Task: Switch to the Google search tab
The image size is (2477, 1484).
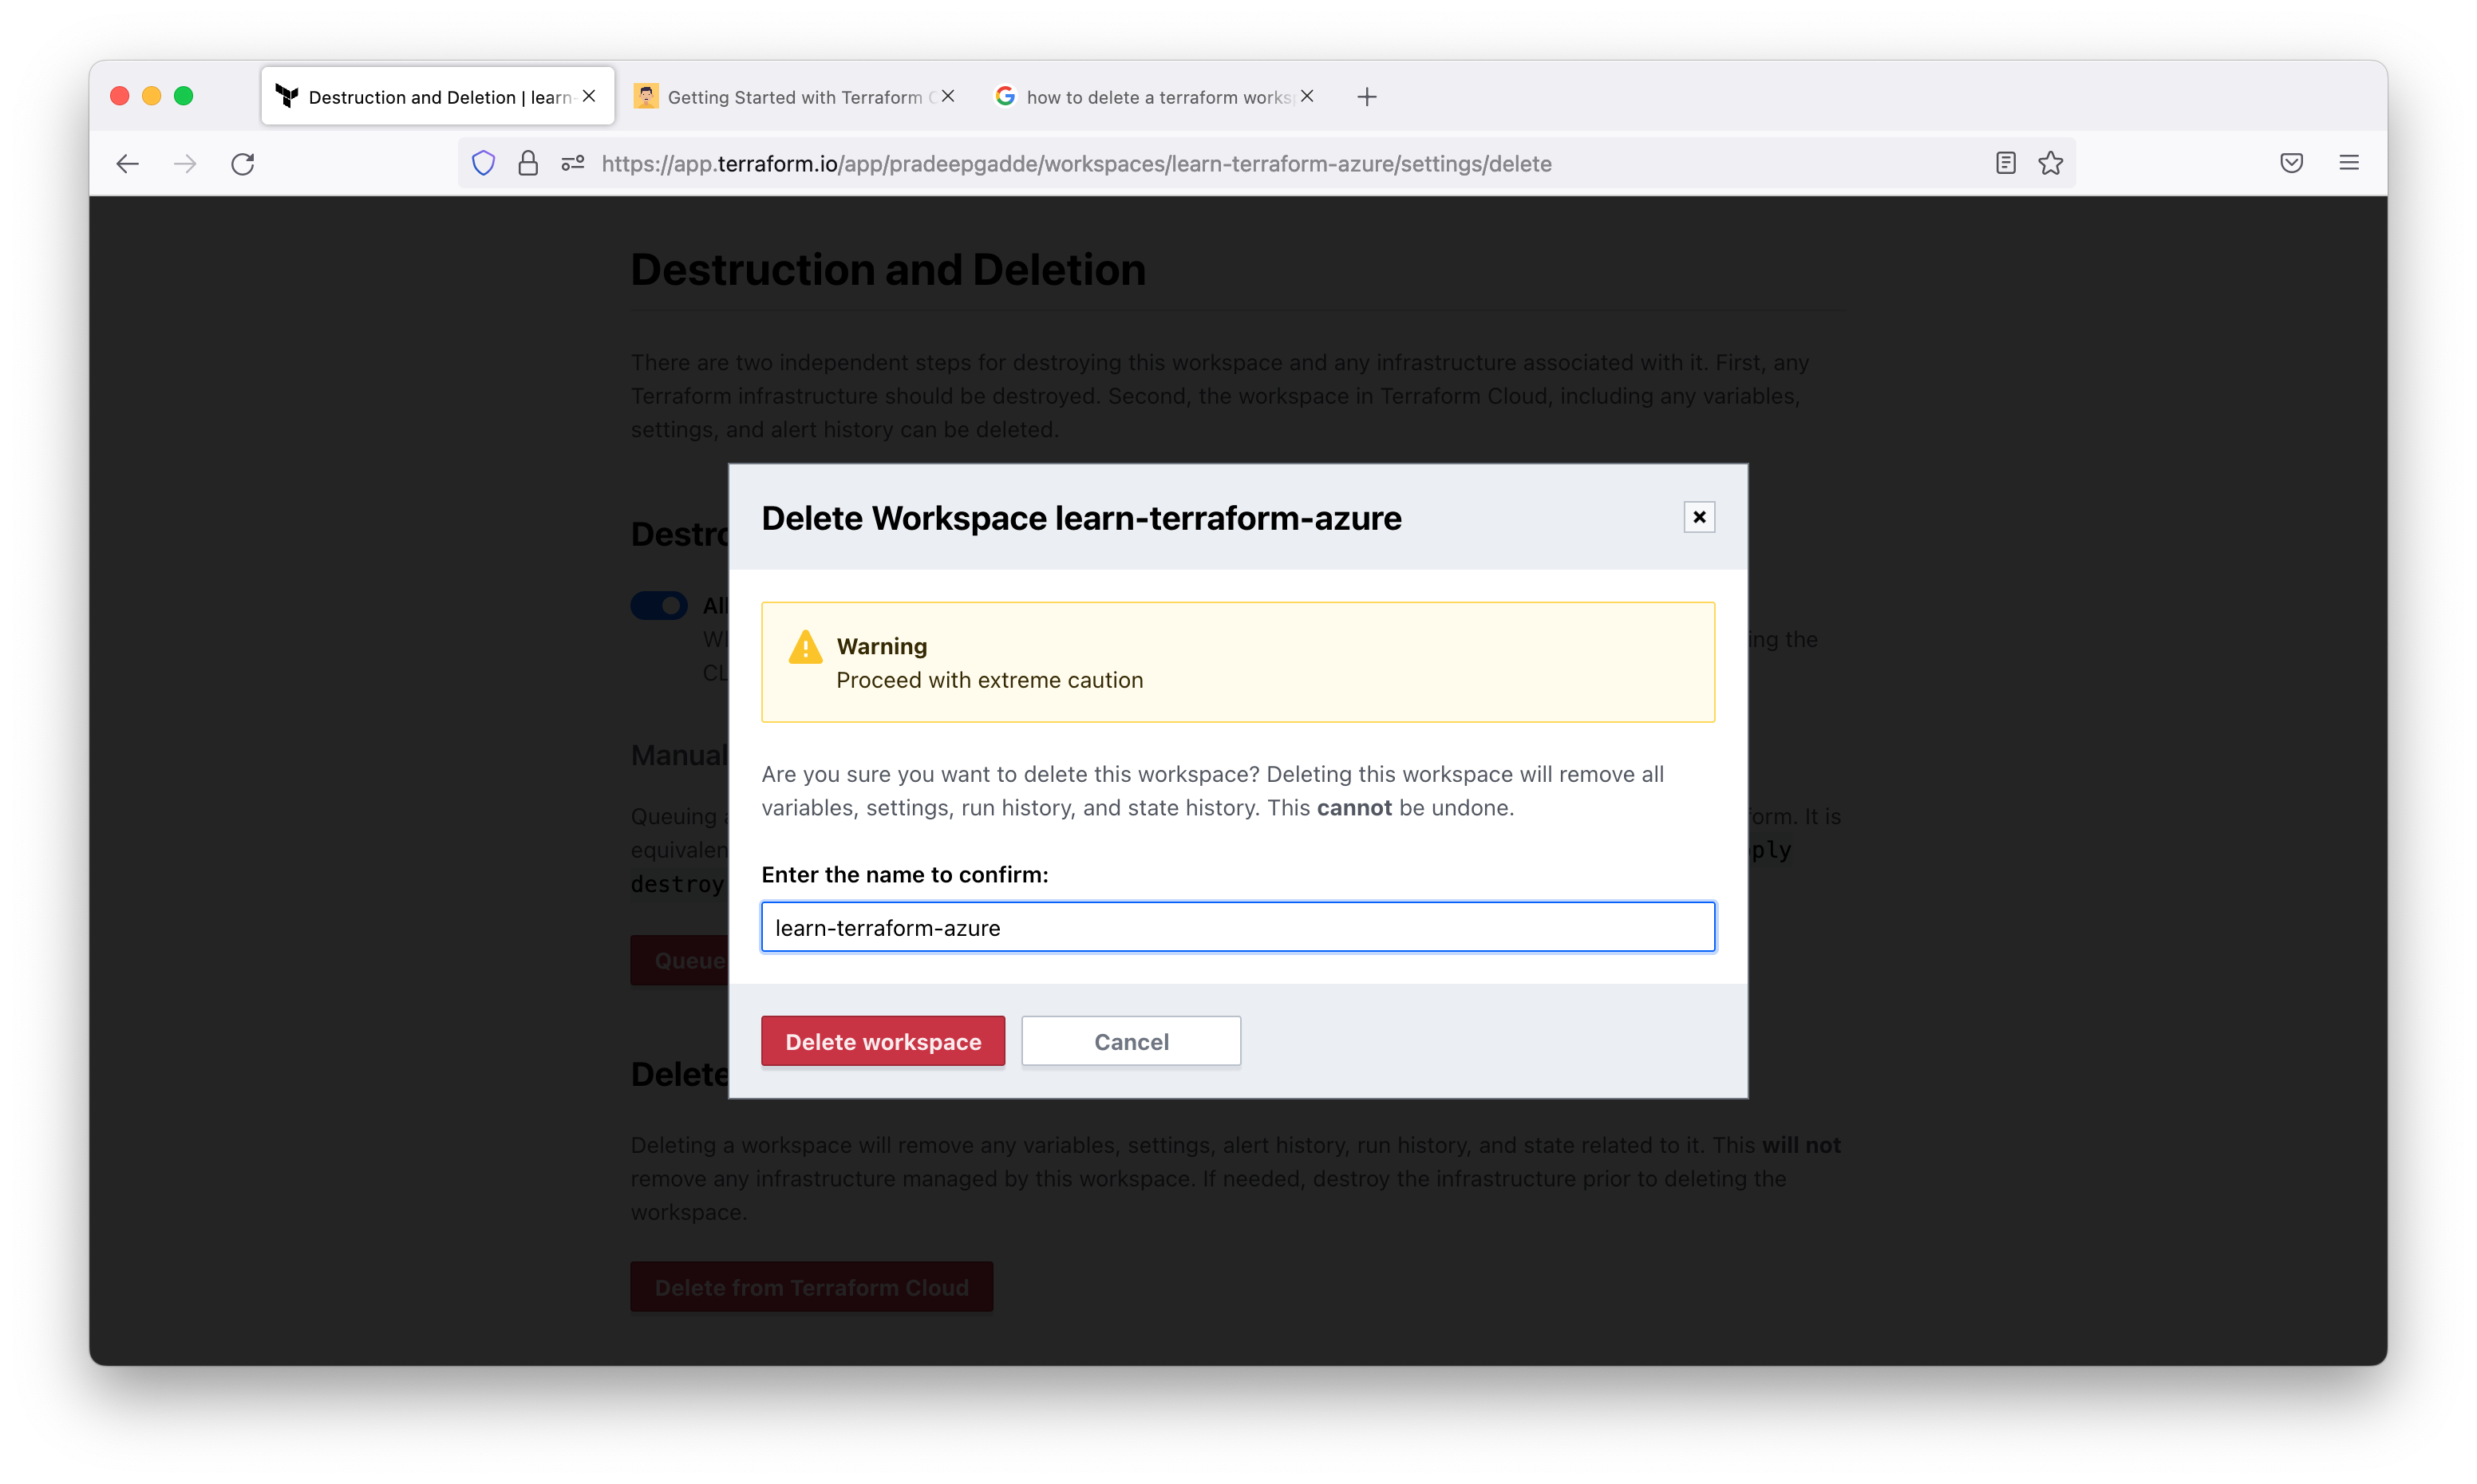Action: [x=1155, y=96]
